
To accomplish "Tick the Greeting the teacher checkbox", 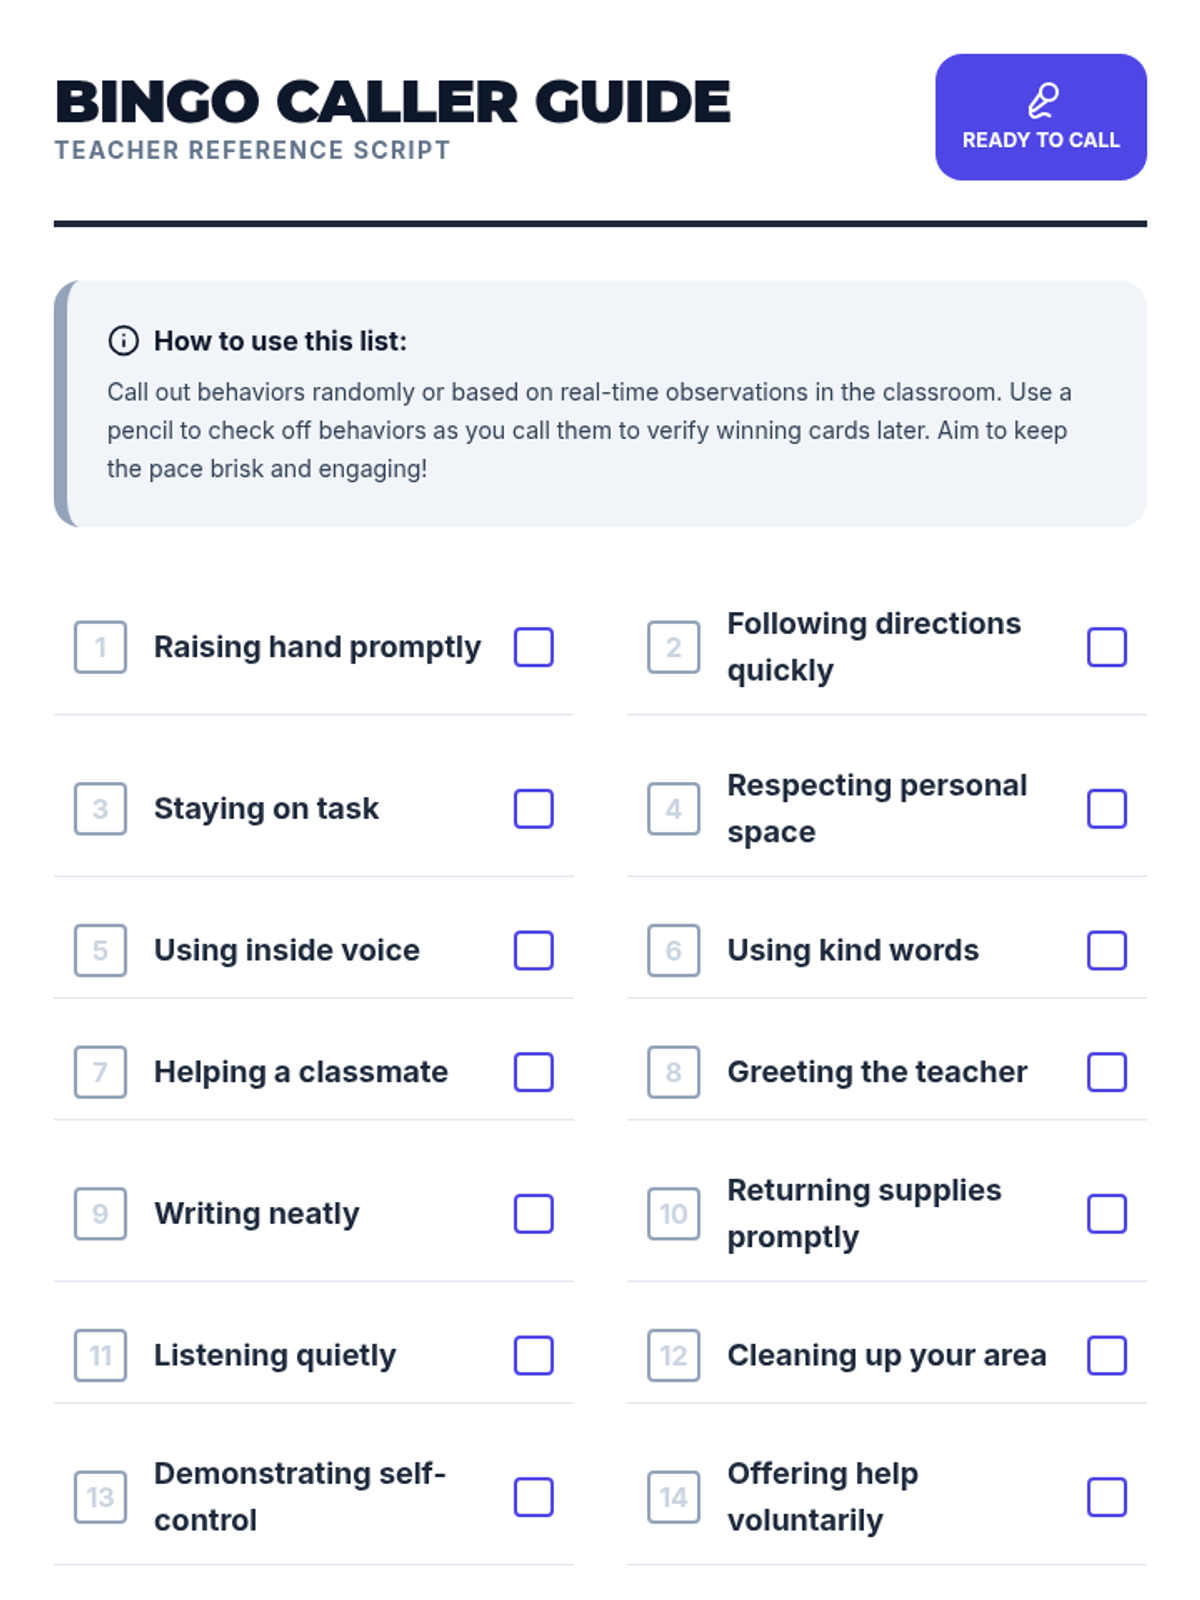I will click(1107, 1072).
